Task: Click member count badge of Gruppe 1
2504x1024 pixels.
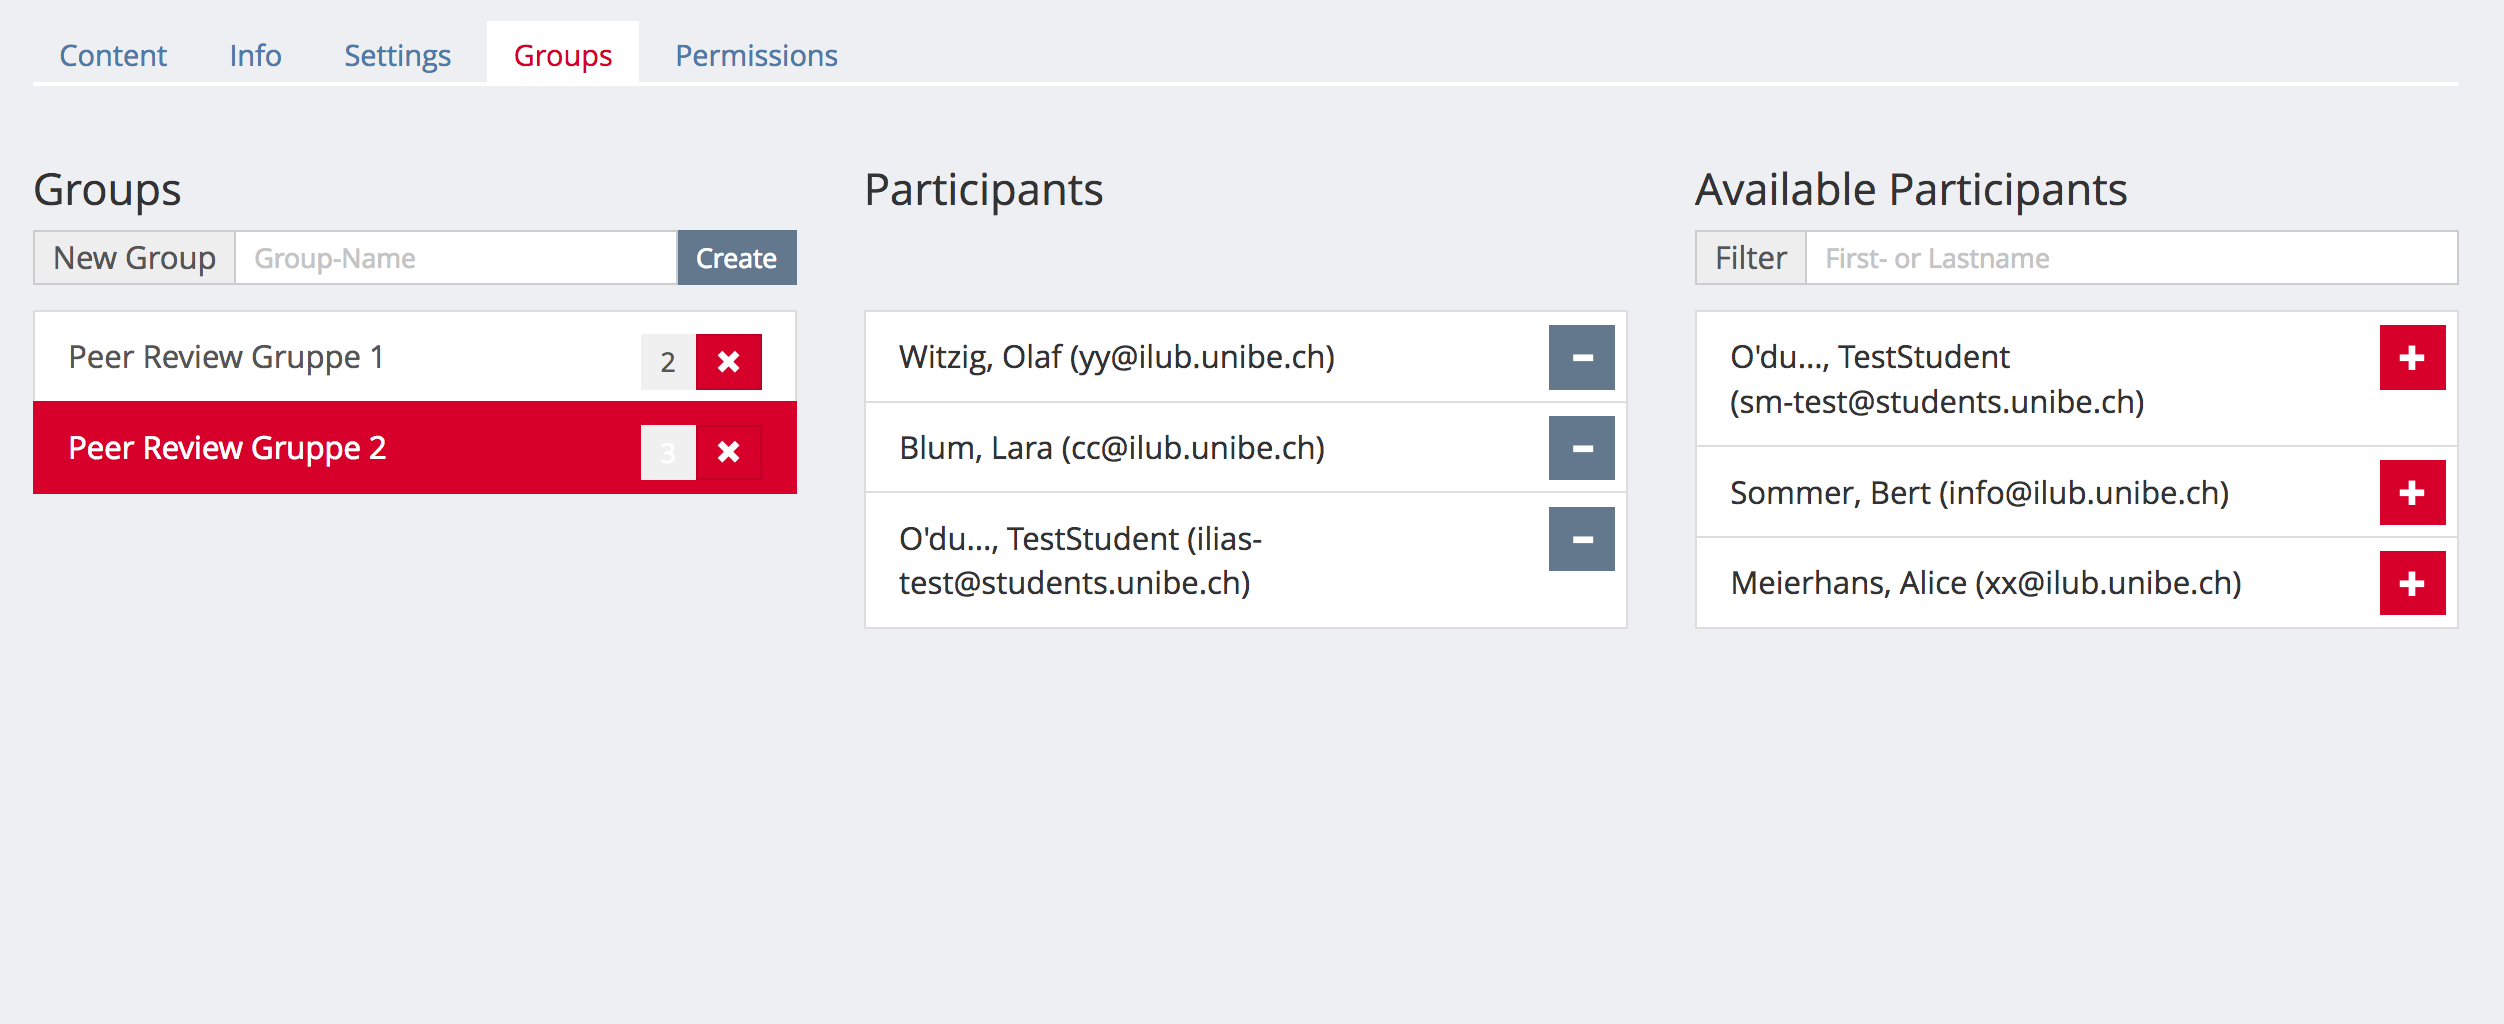Action: point(668,361)
